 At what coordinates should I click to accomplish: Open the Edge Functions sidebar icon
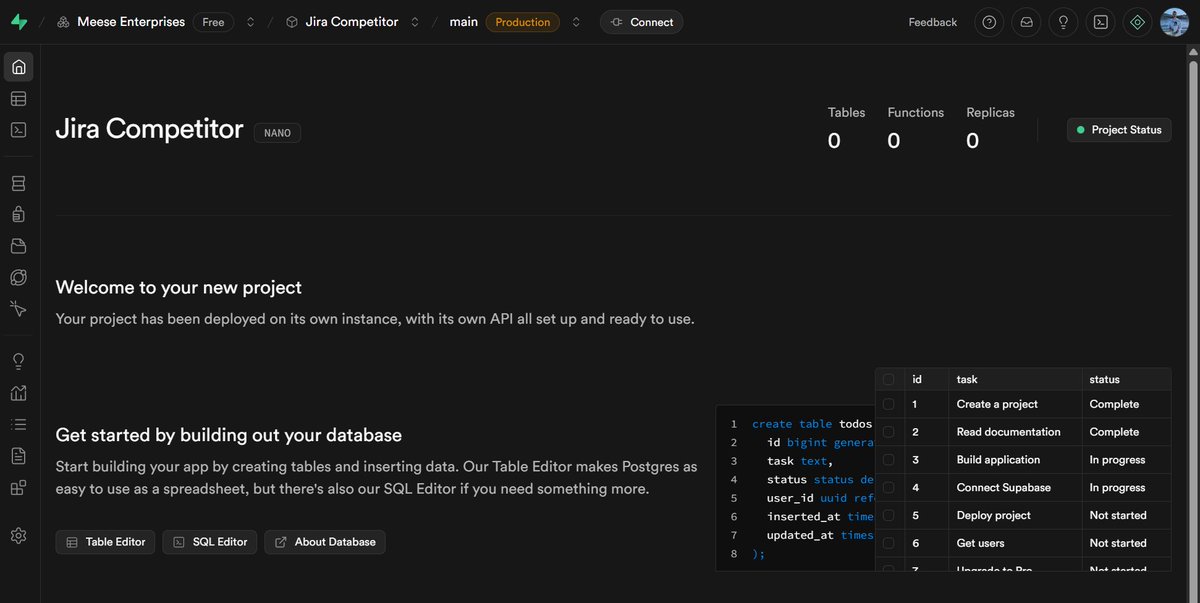click(18, 277)
